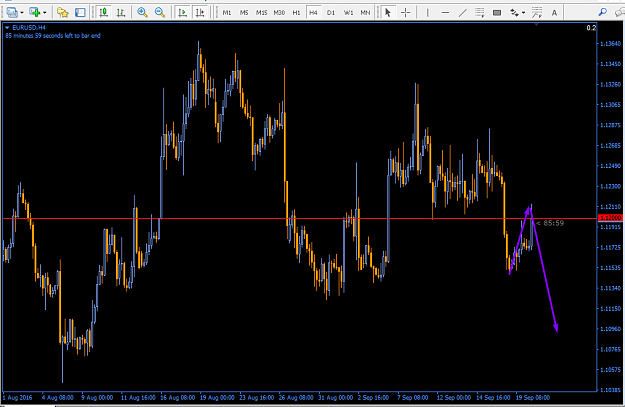Viewport: 625px width, 407px height.
Task: Click the 7 Sep 08:00 date label
Action: tap(413, 397)
